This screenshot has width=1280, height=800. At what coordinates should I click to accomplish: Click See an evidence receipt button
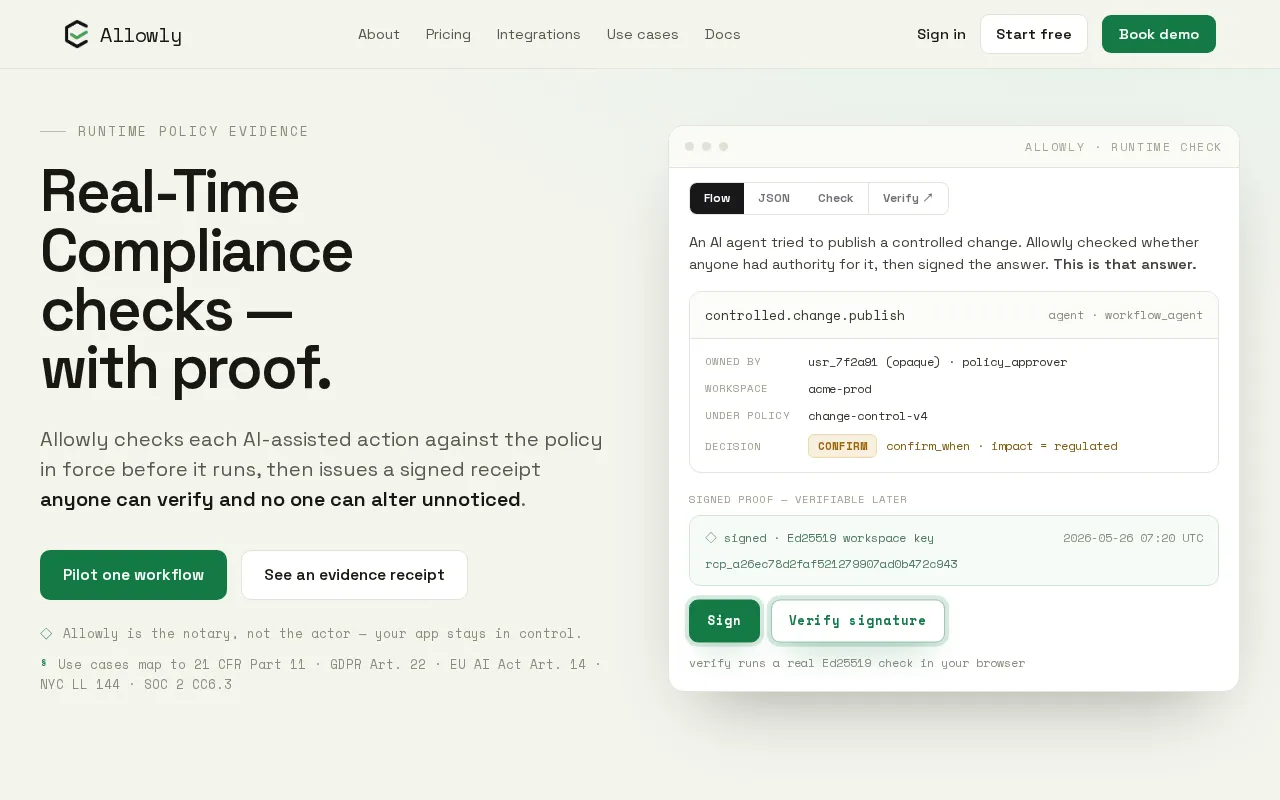(354, 575)
